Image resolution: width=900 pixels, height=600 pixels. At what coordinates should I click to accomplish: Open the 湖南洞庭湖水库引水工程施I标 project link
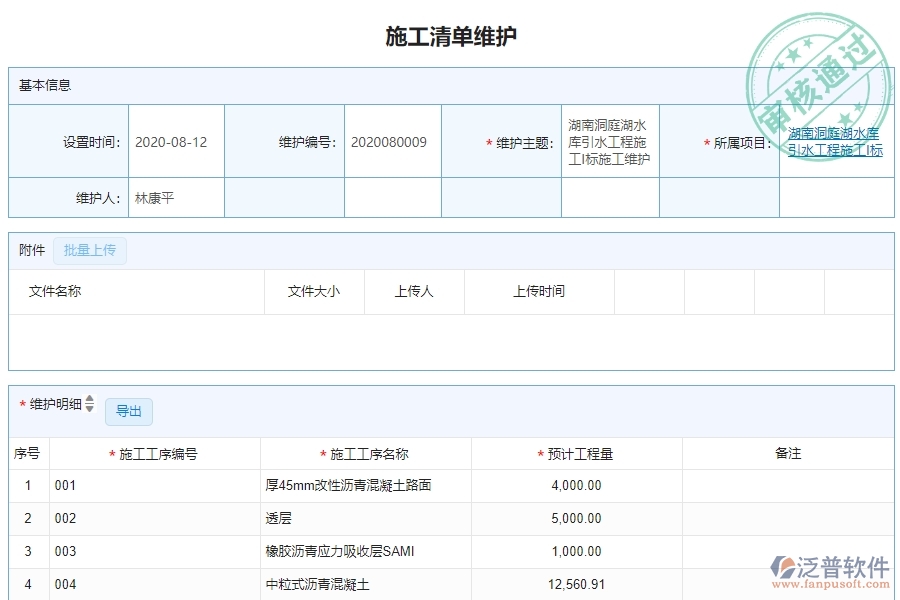[x=833, y=141]
